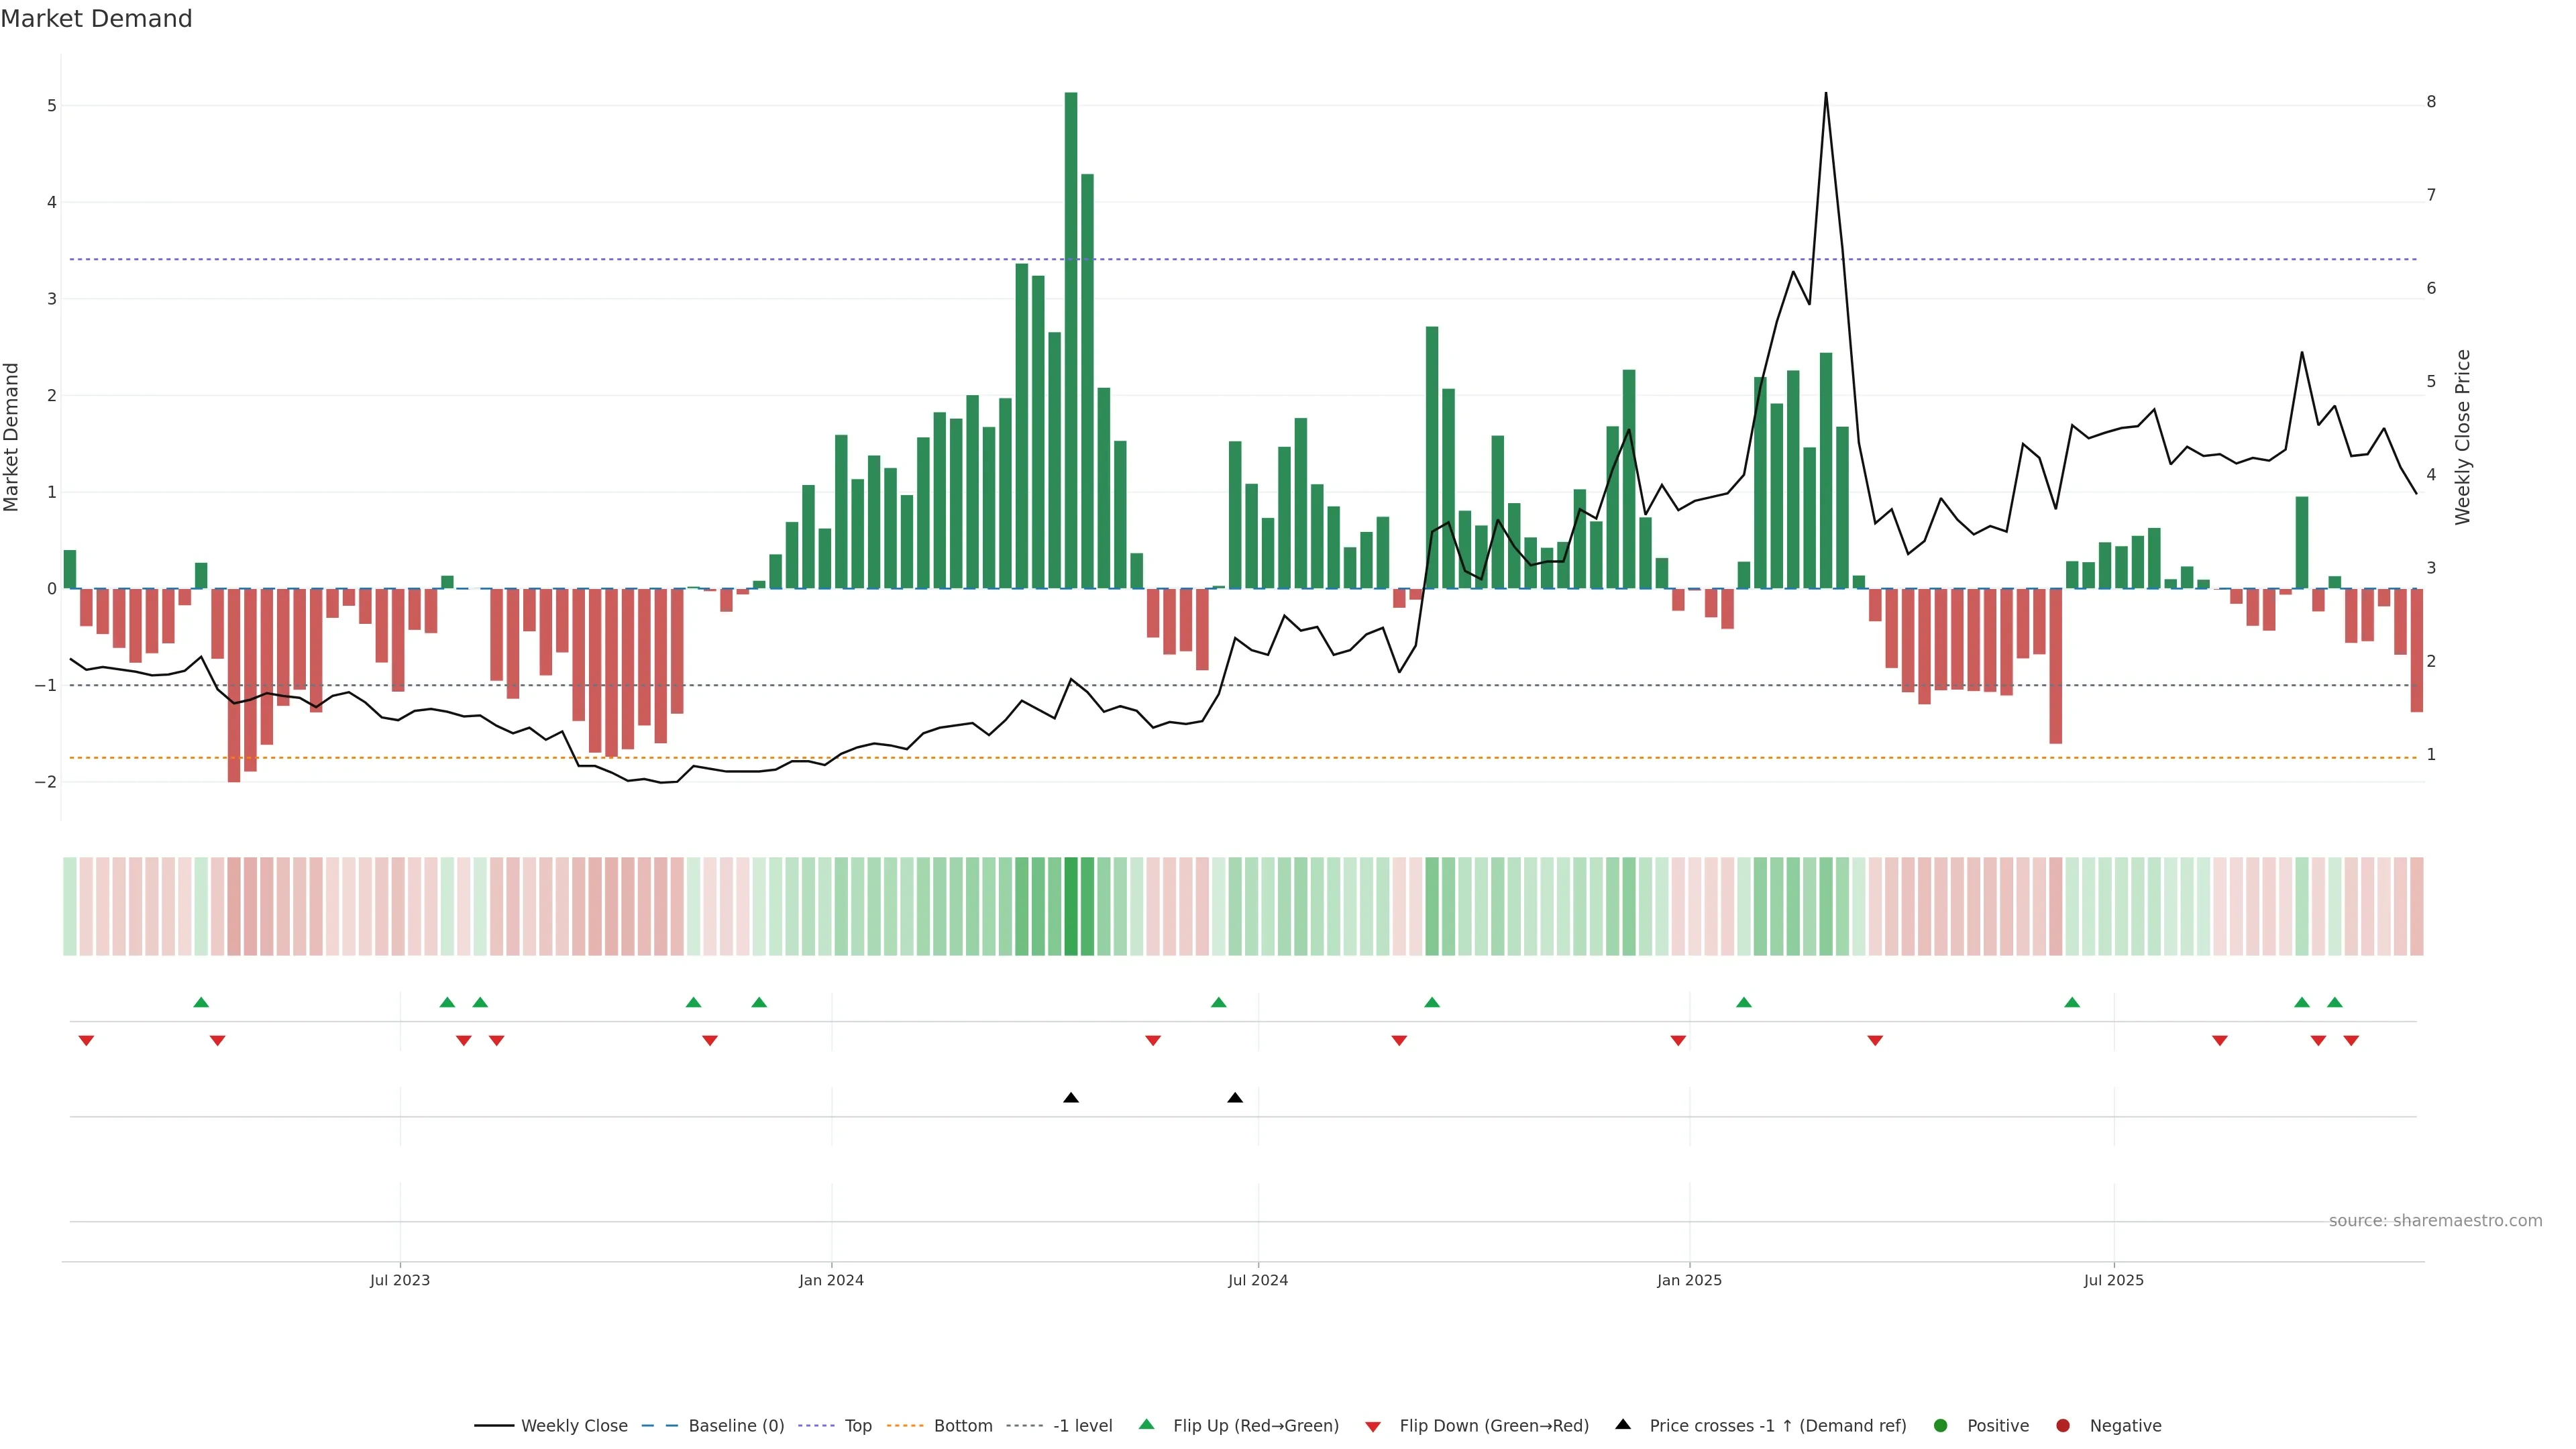This screenshot has height=1449, width=2576.
Task: Click the black Price crosses legend triangle
Action: tap(1622, 1424)
